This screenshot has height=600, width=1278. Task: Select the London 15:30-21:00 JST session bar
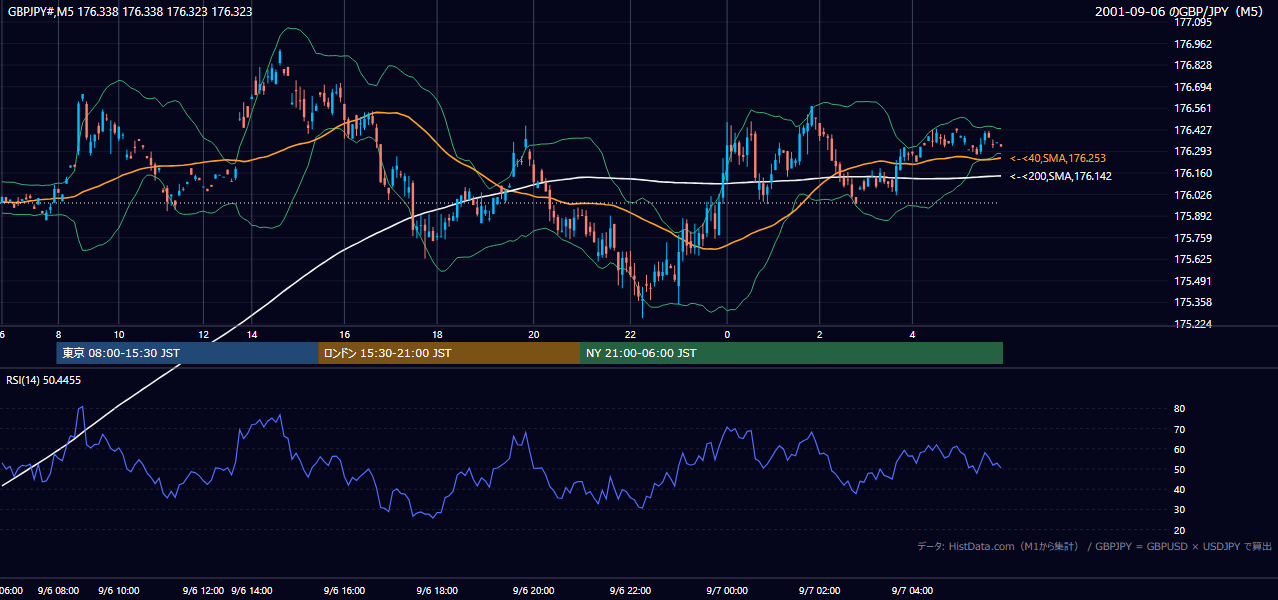pyautogui.click(x=449, y=353)
